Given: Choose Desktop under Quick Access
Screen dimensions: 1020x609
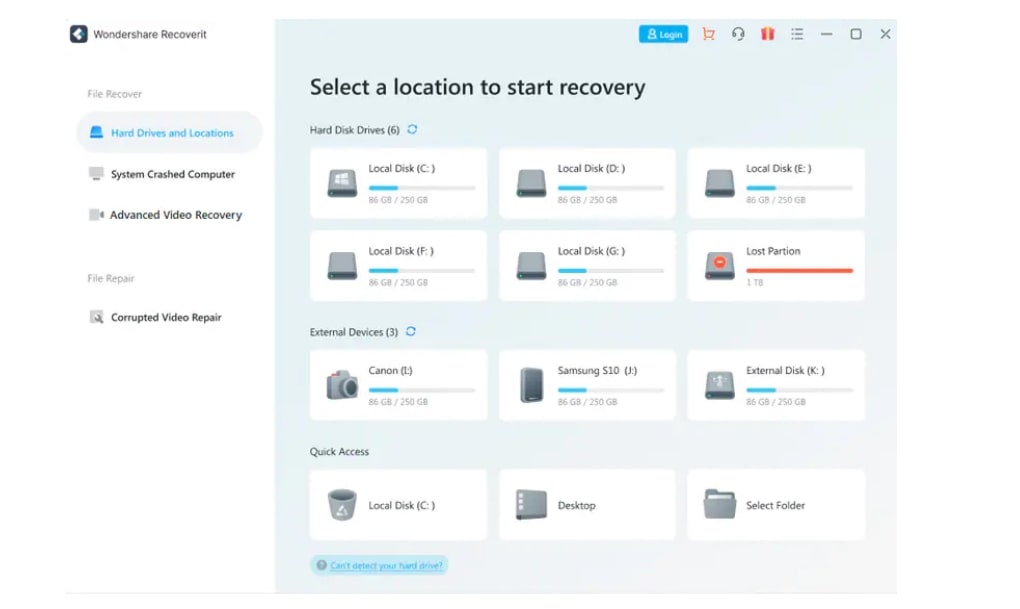Looking at the screenshot, I should coord(587,505).
